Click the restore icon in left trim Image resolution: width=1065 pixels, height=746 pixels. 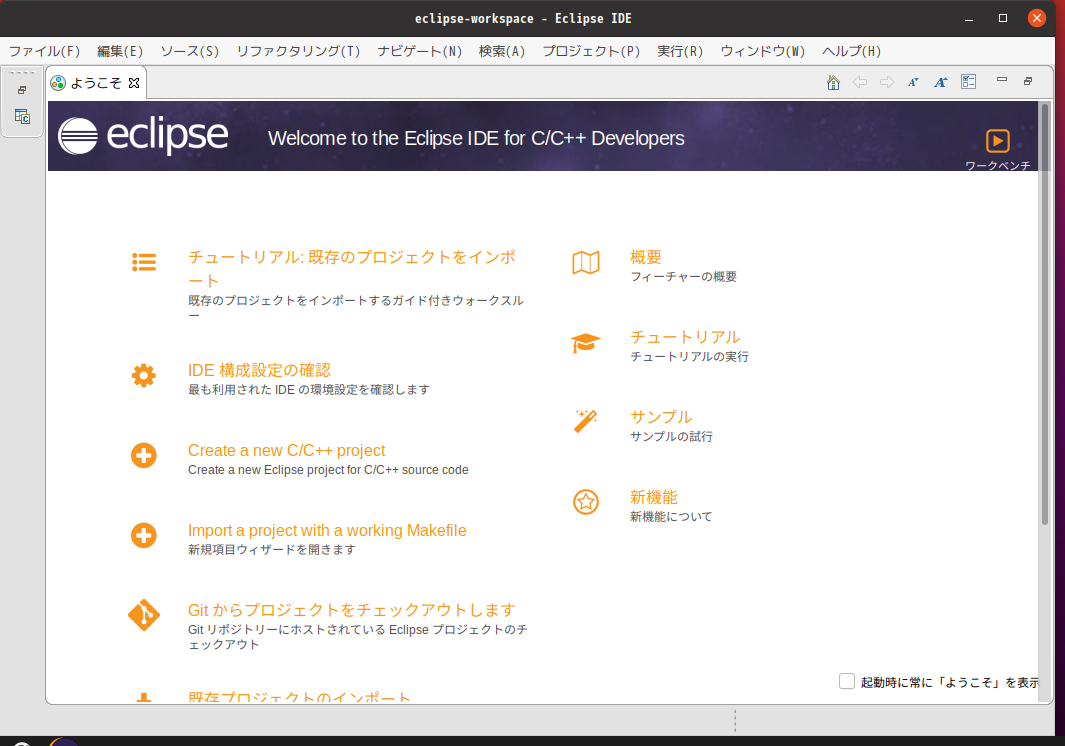tap(22, 90)
